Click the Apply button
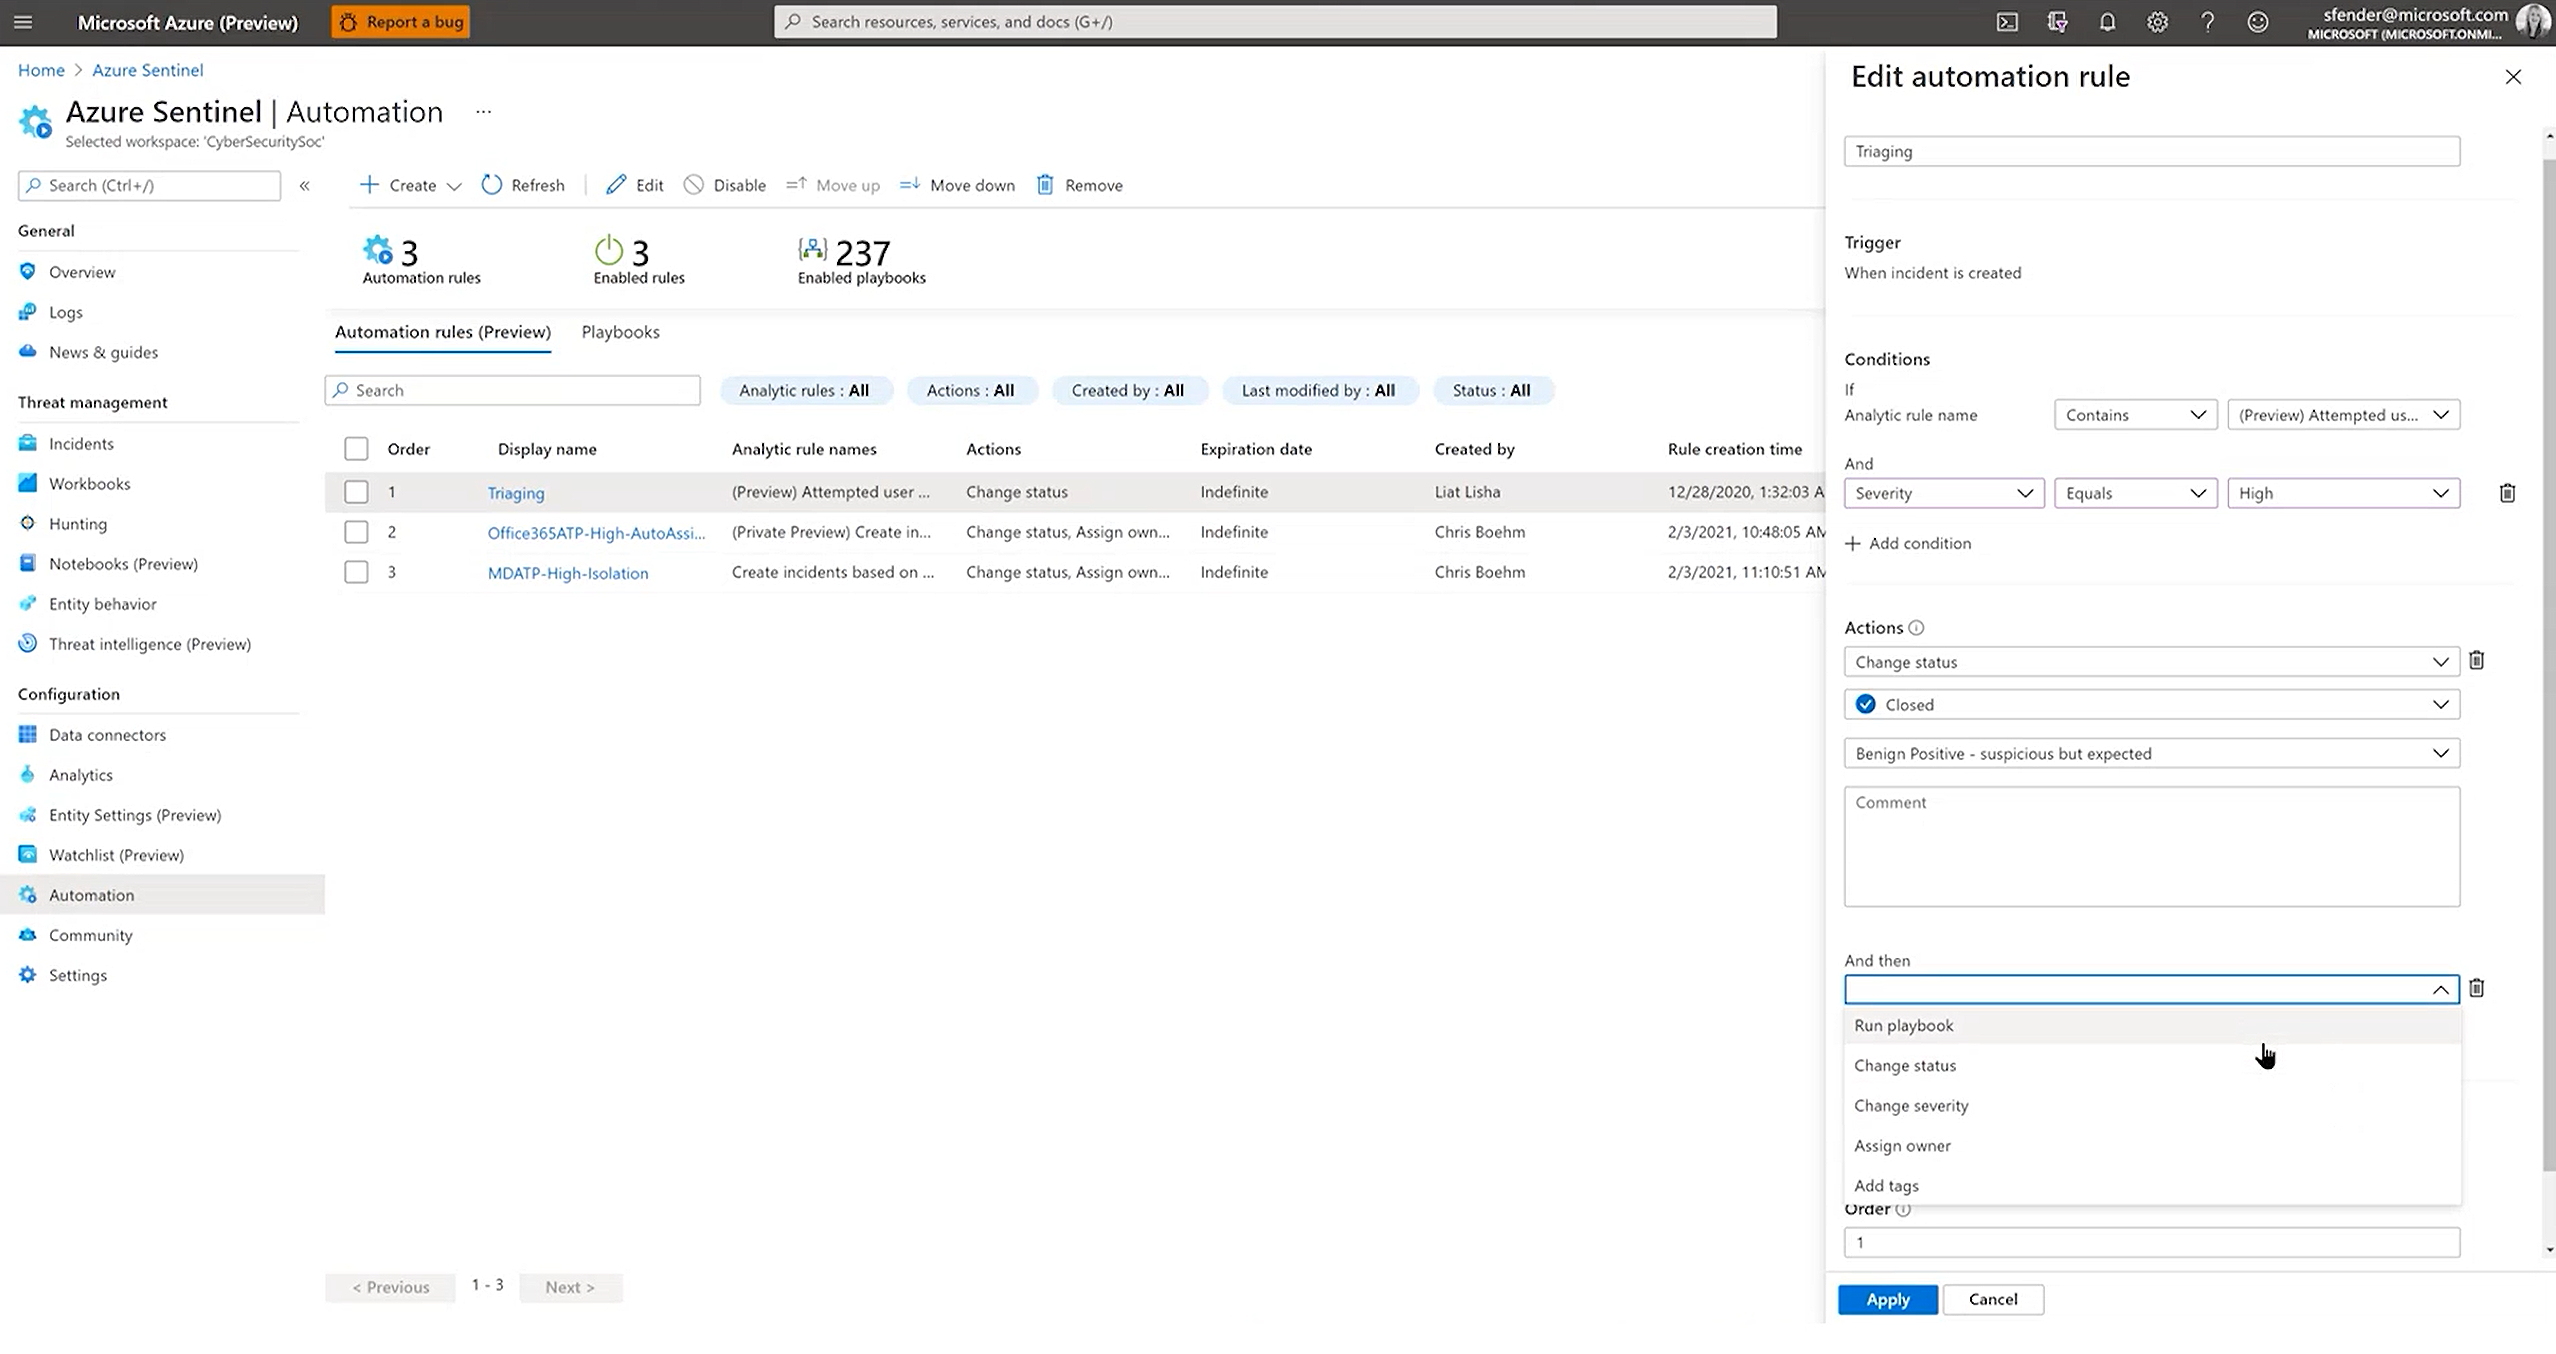This screenshot has width=2556, height=1354. click(1887, 1299)
